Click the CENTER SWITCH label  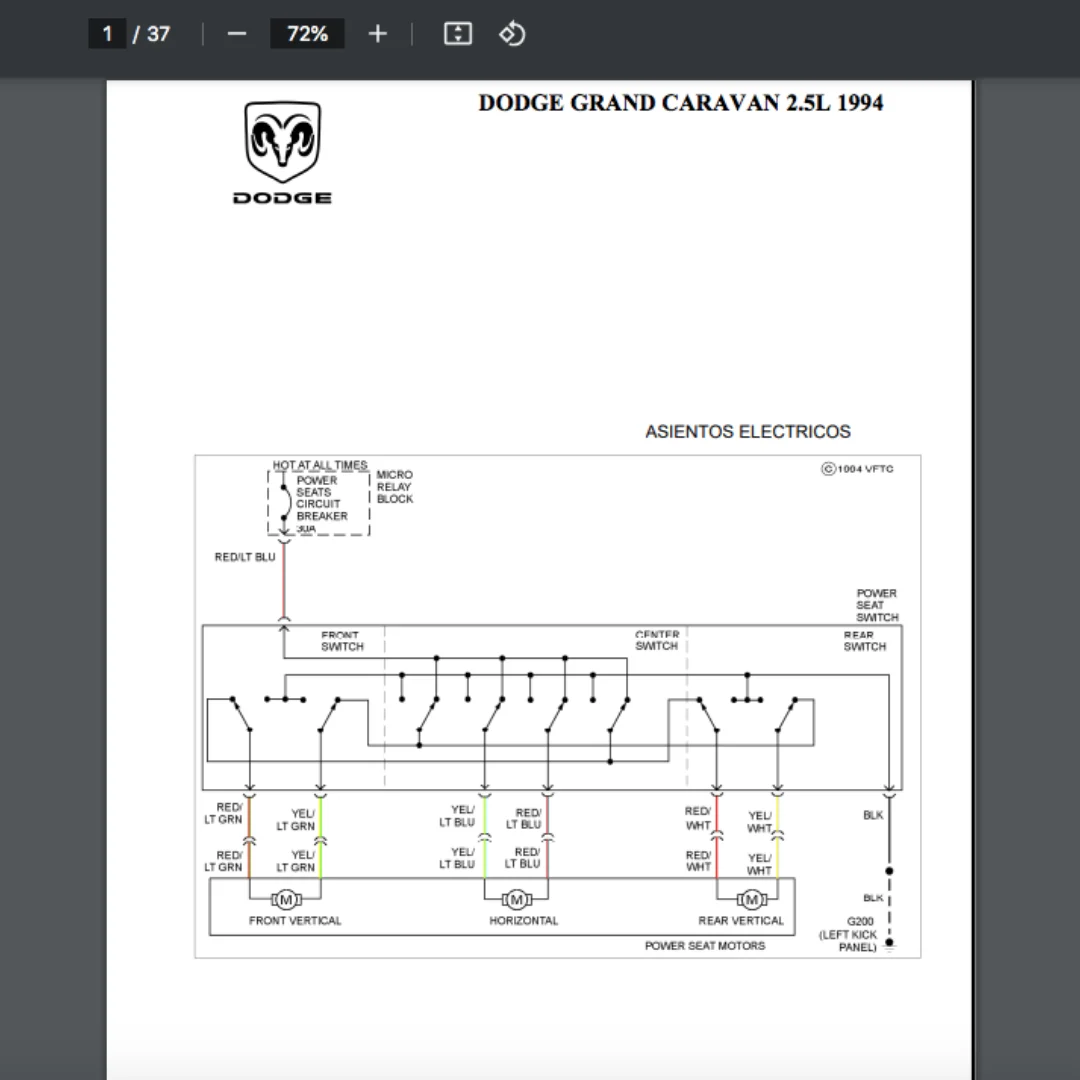tap(656, 641)
